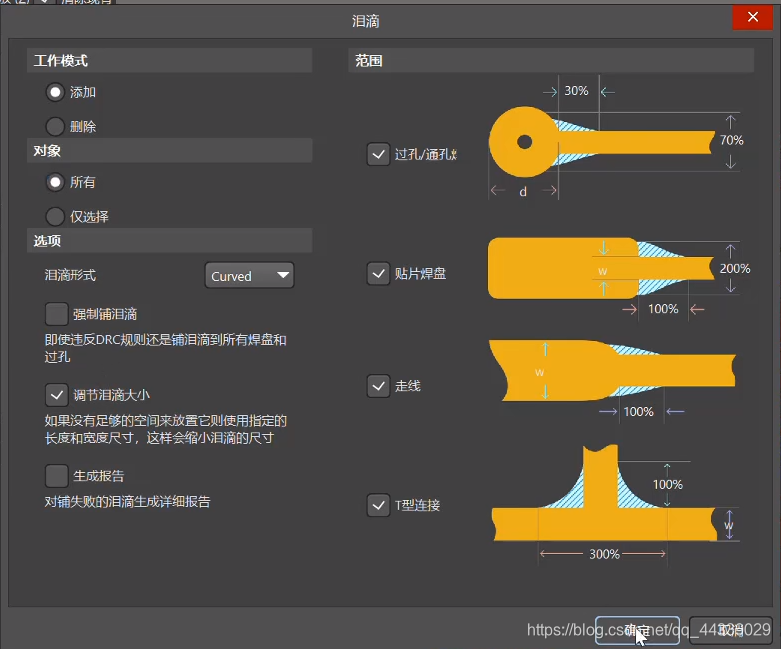Viewport: 781px width, 649px height.
Task: Choose the 所有 object option
Action: tap(55, 182)
